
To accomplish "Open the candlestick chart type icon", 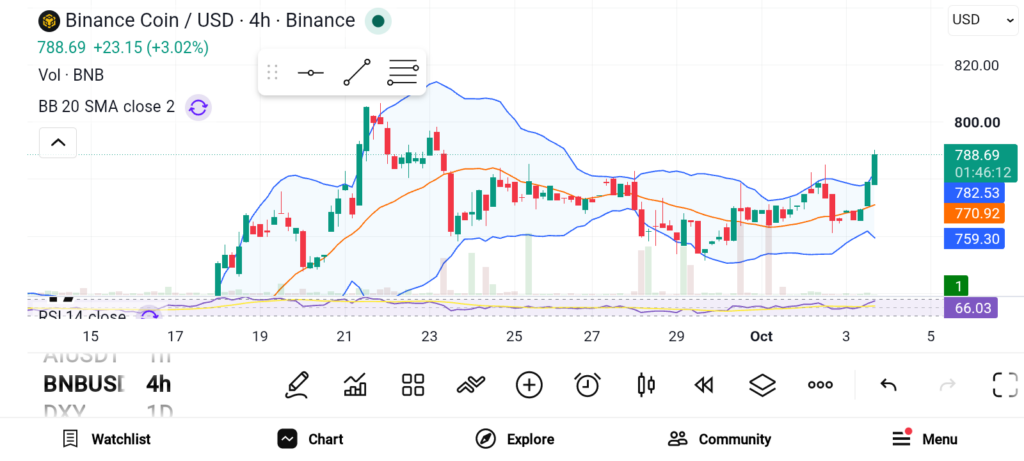I will pyautogui.click(x=645, y=385).
